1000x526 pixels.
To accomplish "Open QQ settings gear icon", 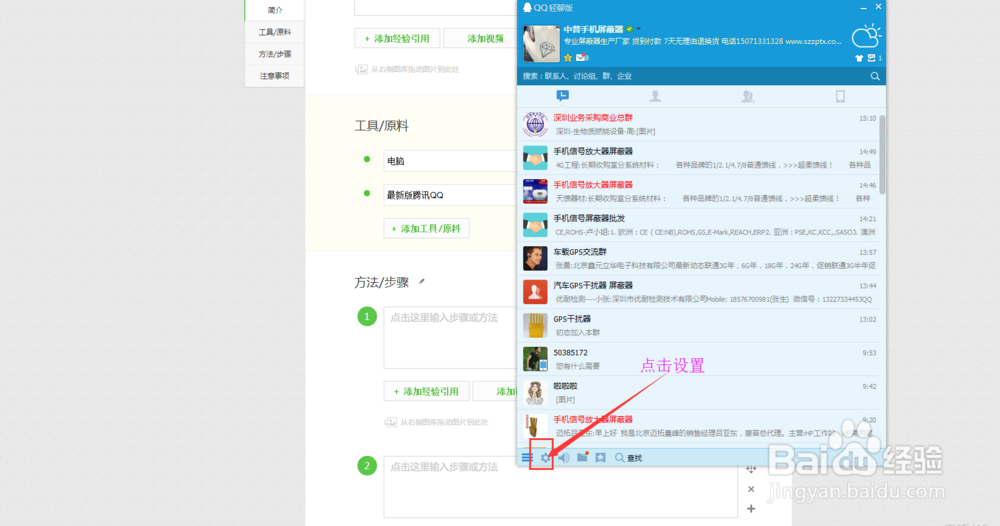I will pyautogui.click(x=545, y=458).
